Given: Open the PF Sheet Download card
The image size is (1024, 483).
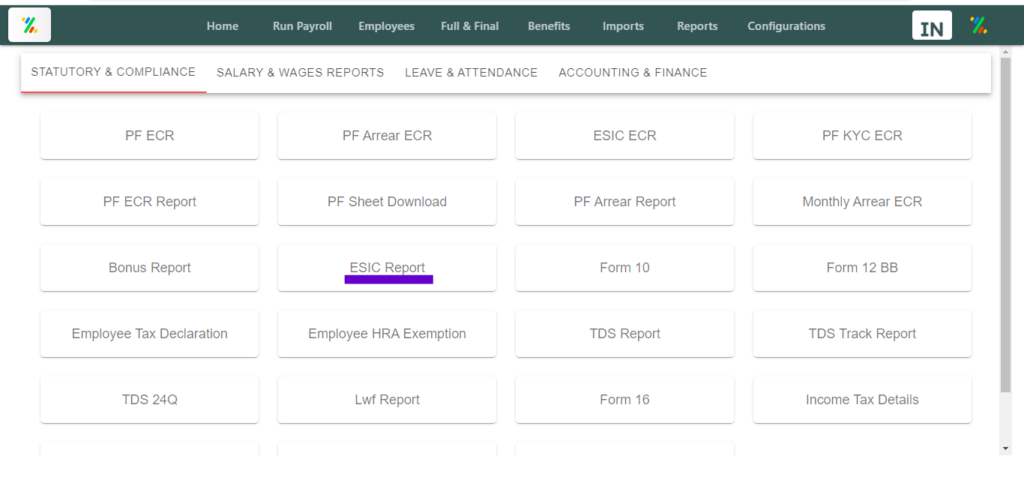Looking at the screenshot, I should 387,202.
